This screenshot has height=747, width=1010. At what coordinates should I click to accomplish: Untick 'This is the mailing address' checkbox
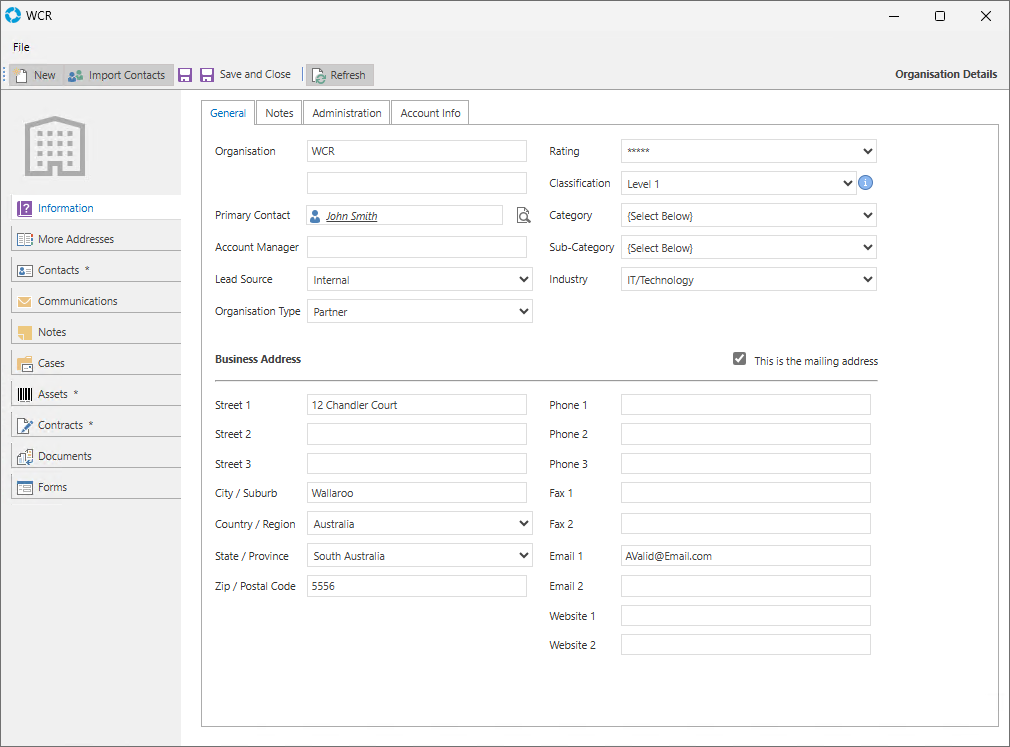point(739,359)
